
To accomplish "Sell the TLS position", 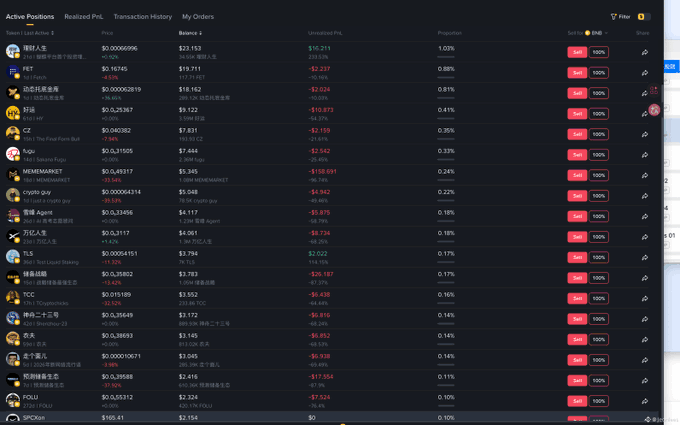I will point(577,258).
